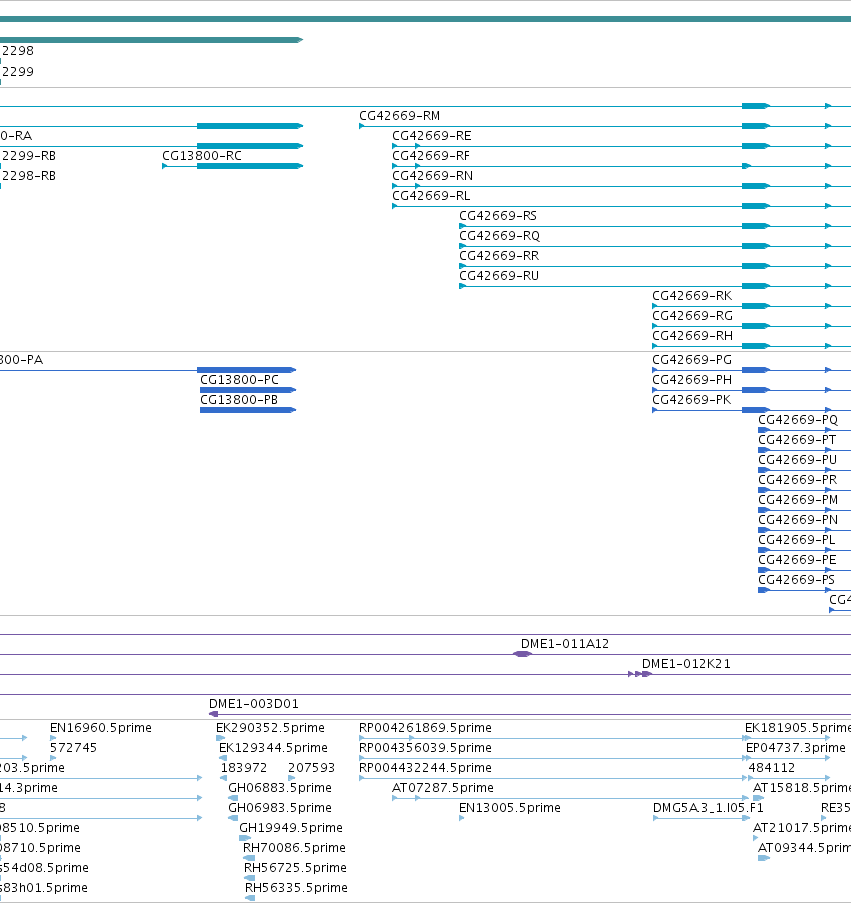Click the purple oval glyph of DME1-011A12
Screen dimensions: 851x903
click(522, 654)
